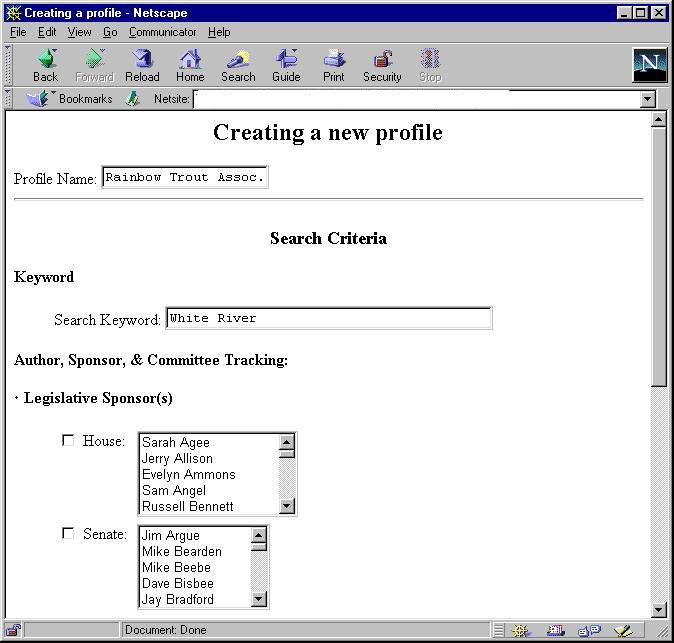Open Composer from status bar icon

tap(624, 631)
